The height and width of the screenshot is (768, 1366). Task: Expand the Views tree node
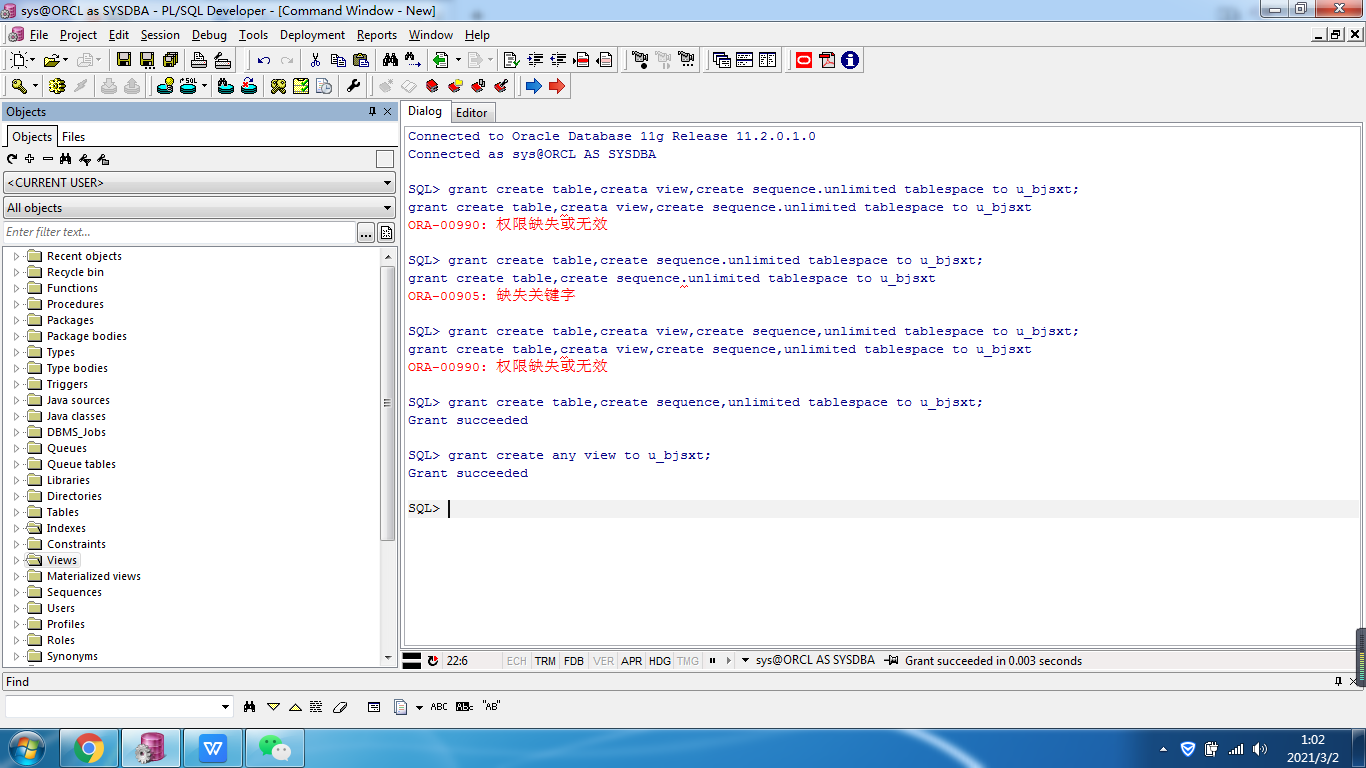pyautogui.click(x=16, y=560)
